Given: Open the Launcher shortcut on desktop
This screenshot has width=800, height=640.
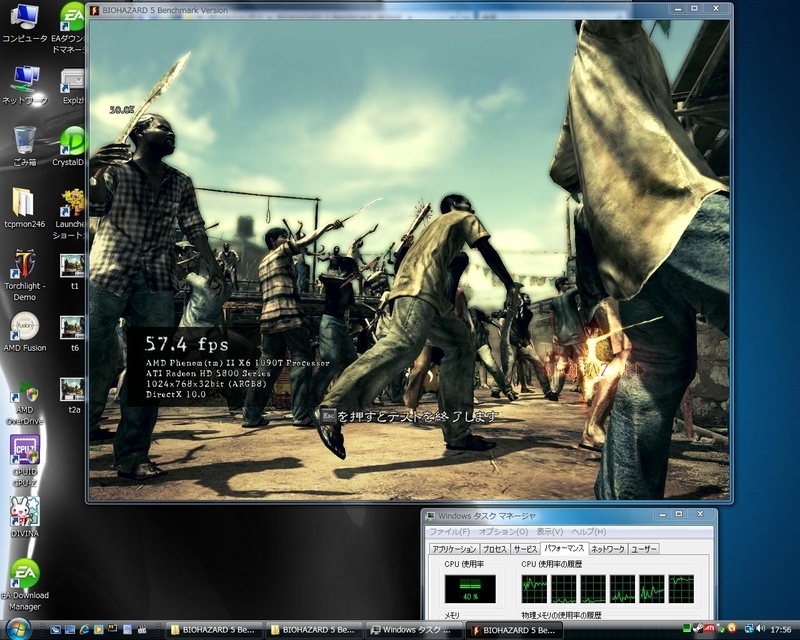Looking at the screenshot, I should 70,214.
